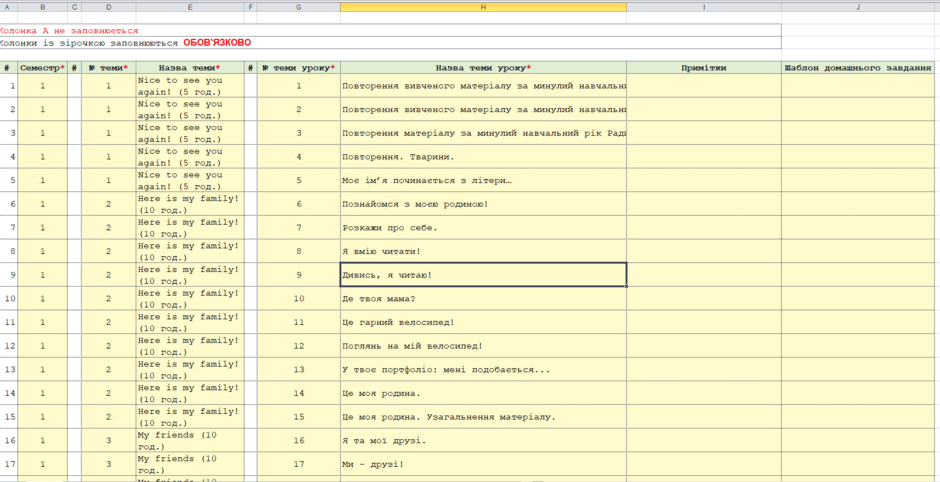Click the 'Шаблон домашнього завдання' header cell

pyautogui.click(x=858, y=68)
